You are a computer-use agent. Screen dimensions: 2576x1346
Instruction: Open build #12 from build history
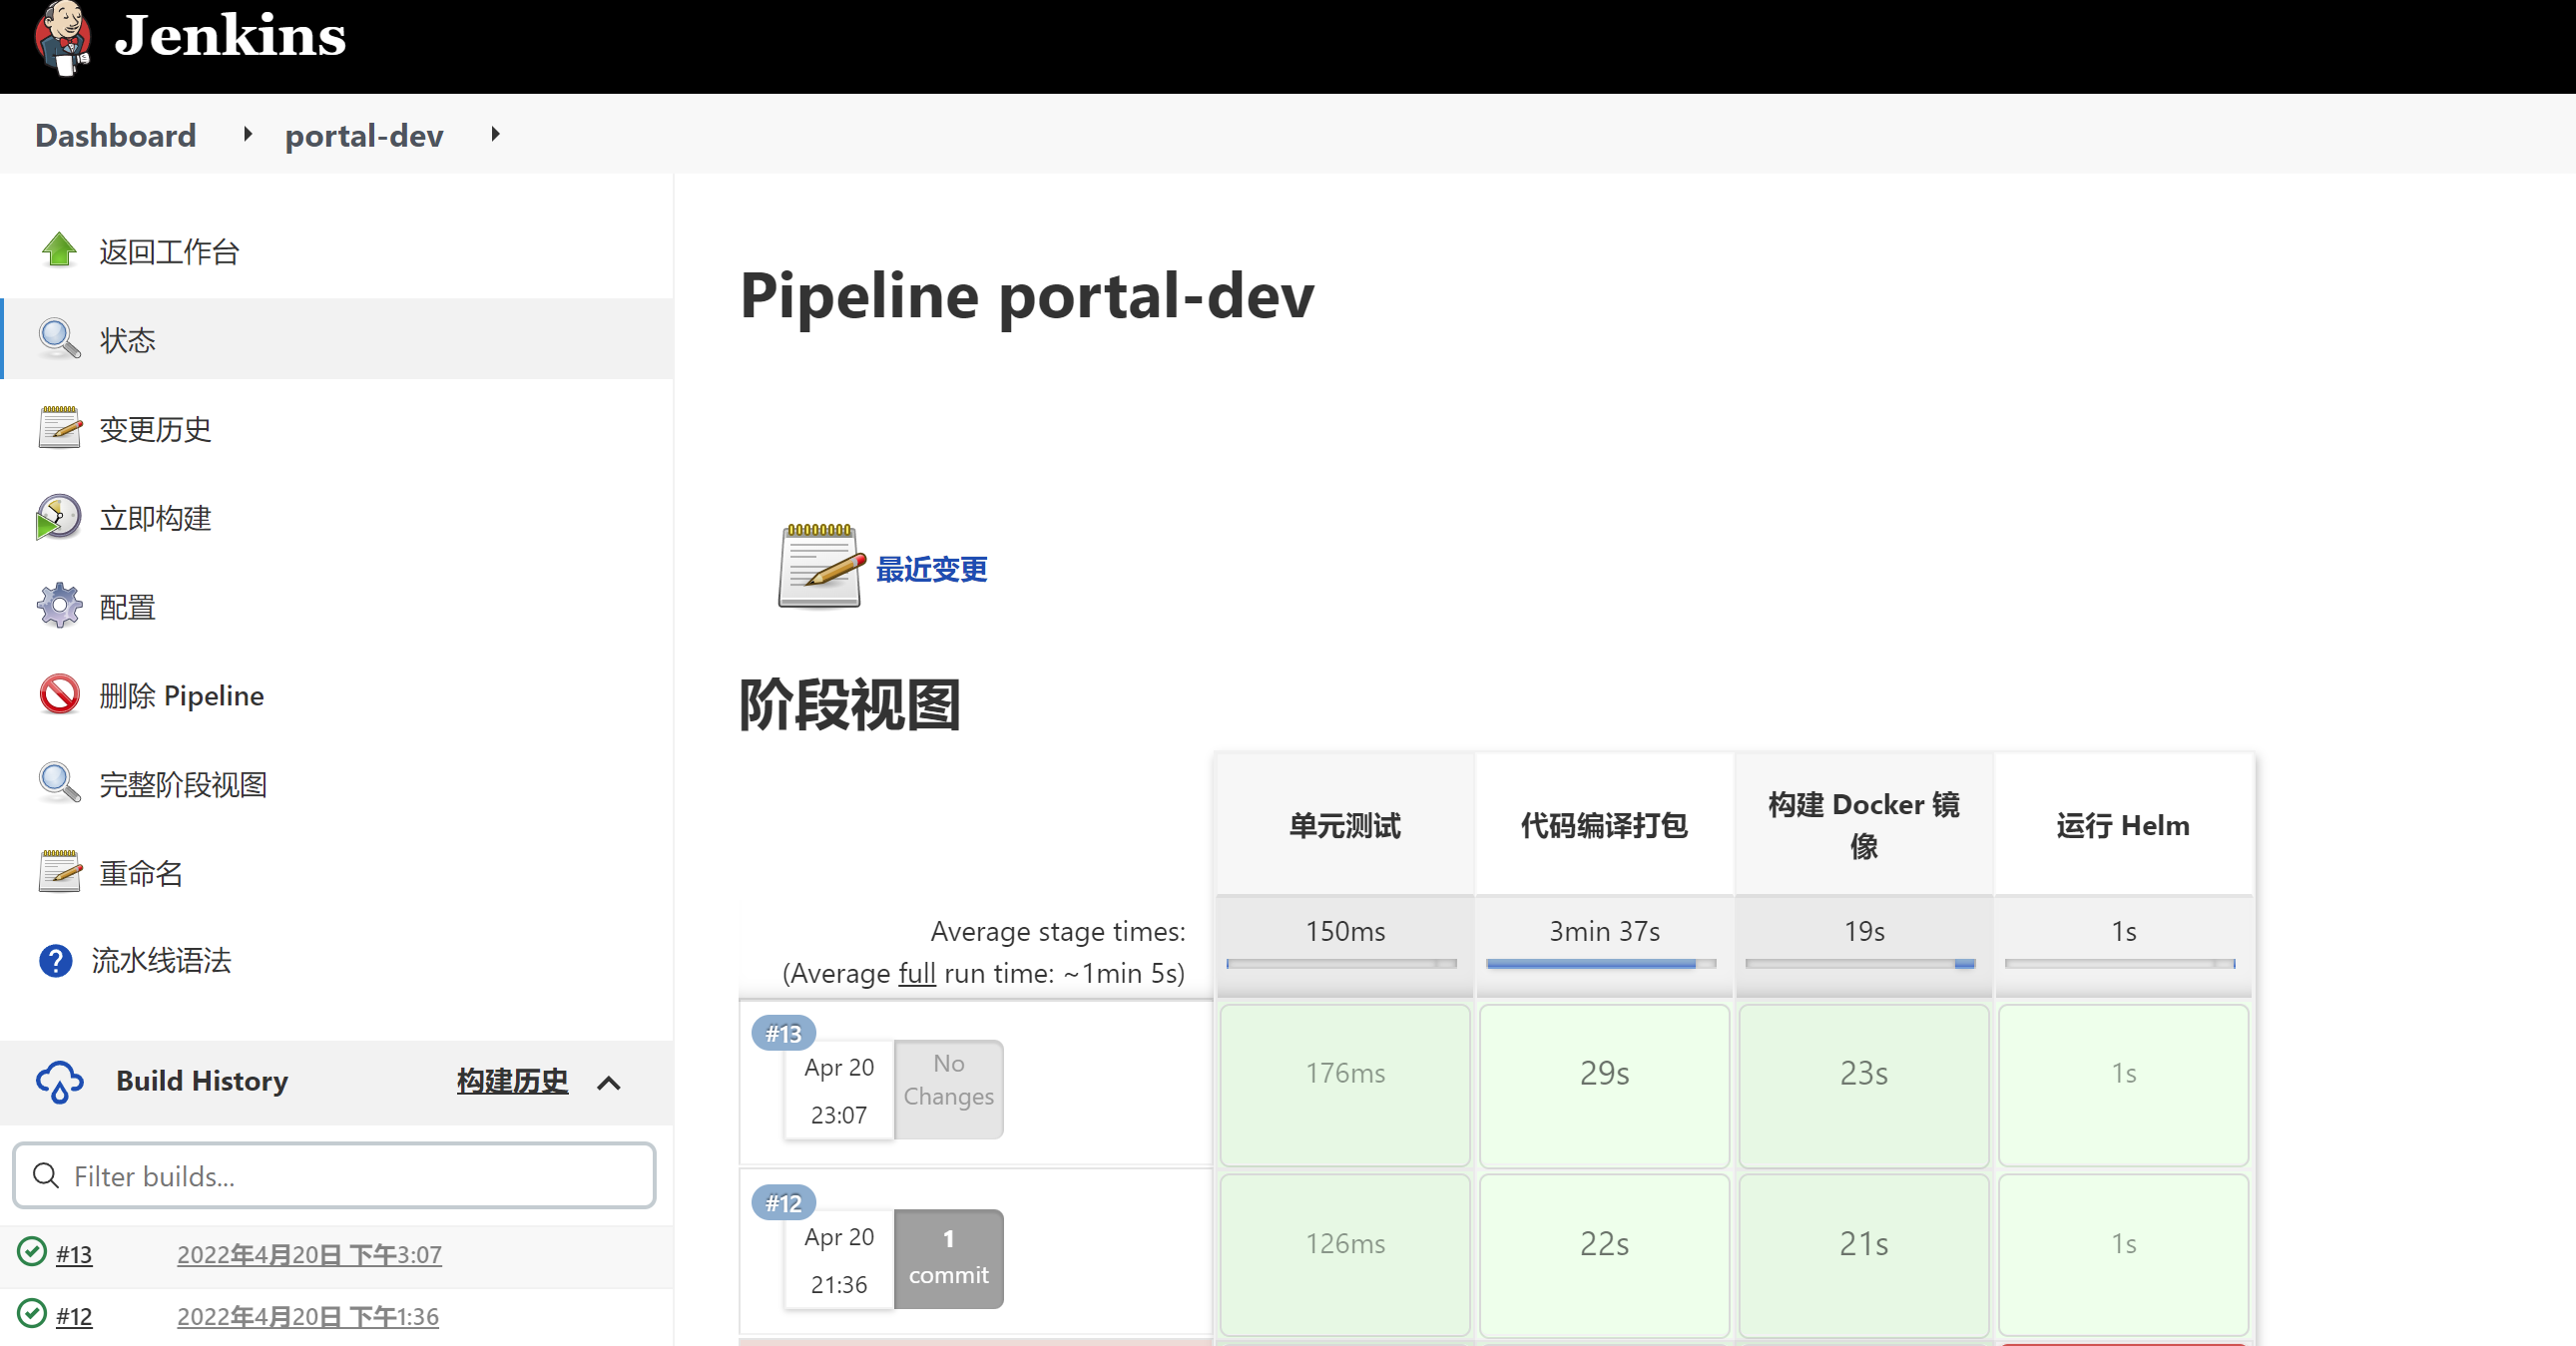[75, 1316]
